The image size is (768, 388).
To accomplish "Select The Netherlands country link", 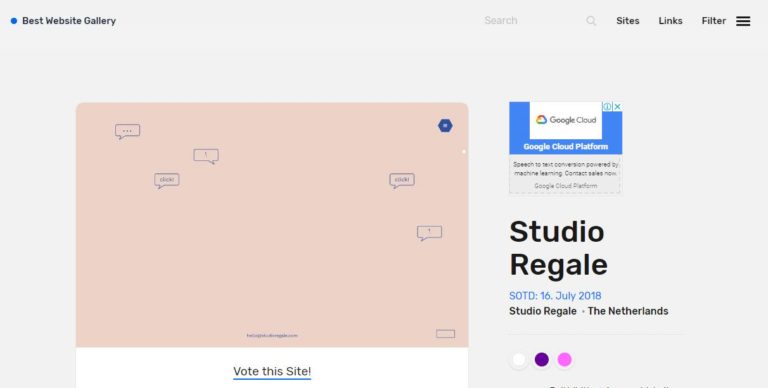I will click(x=628, y=311).
